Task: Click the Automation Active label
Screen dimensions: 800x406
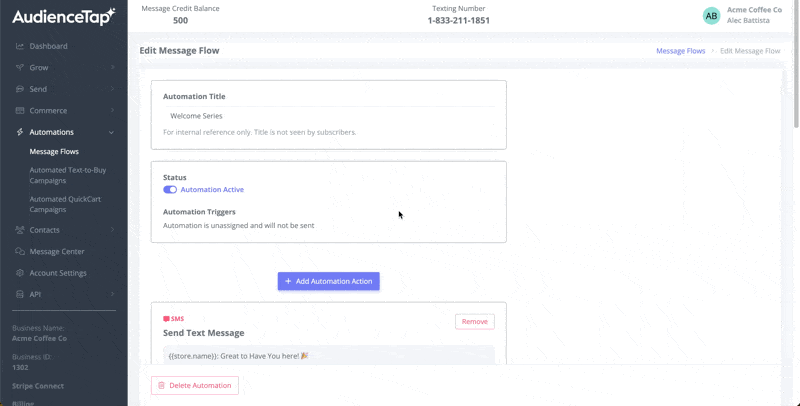Action: (x=212, y=190)
